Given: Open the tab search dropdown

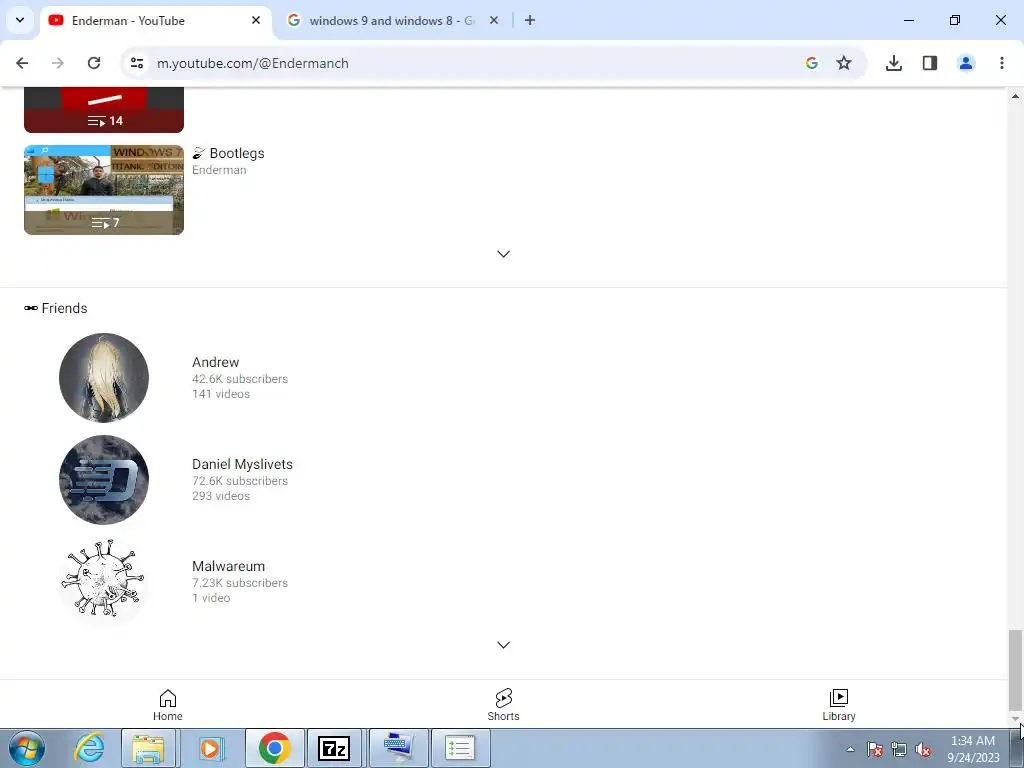Looking at the screenshot, I should pos(20,20).
